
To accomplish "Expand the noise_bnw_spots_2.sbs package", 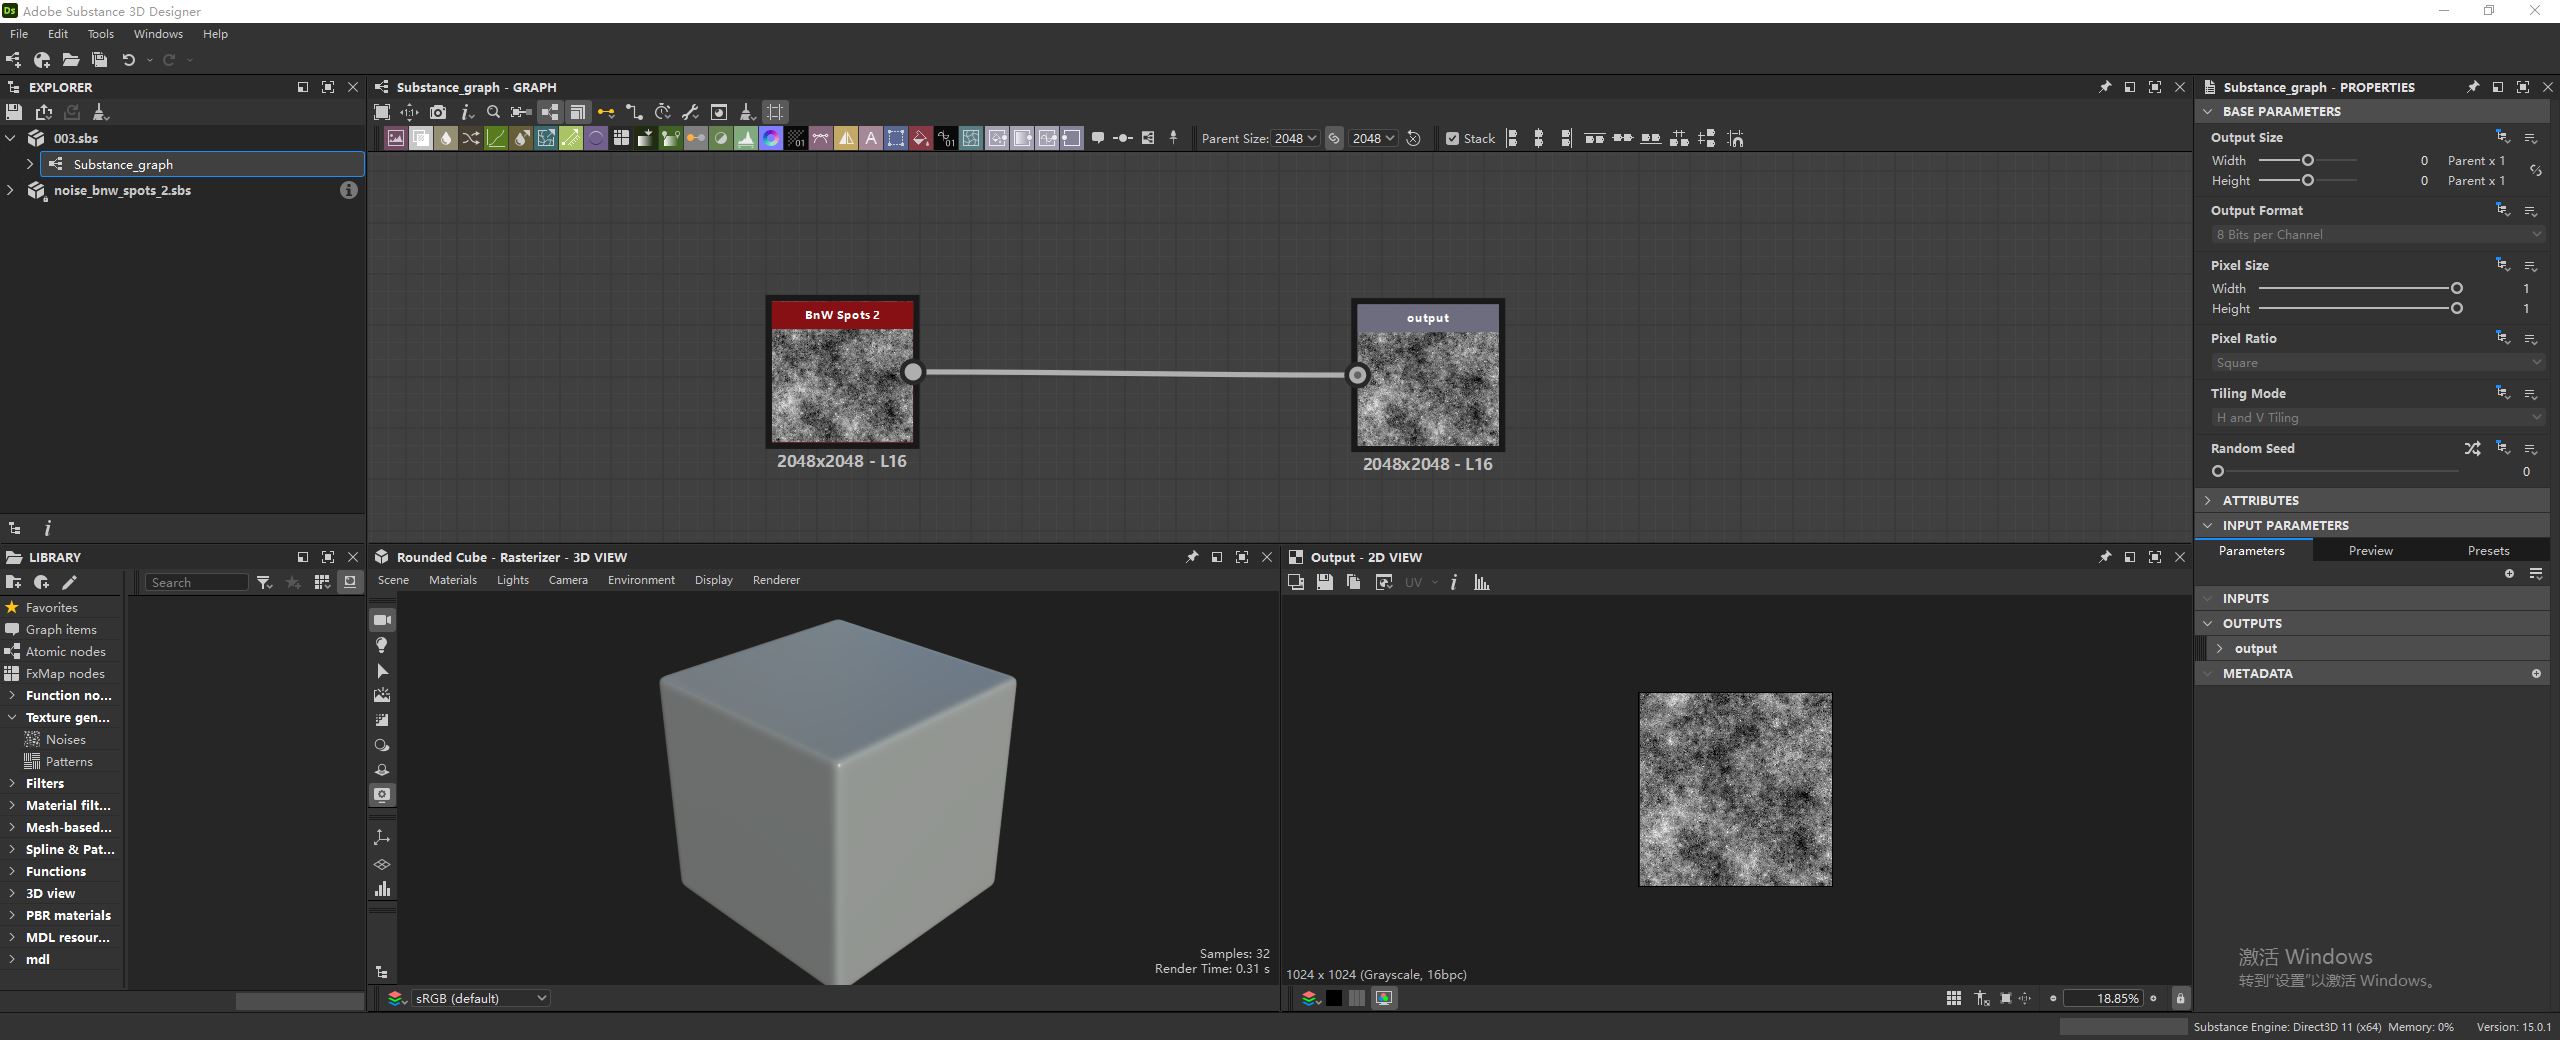I will pyautogui.click(x=10, y=190).
